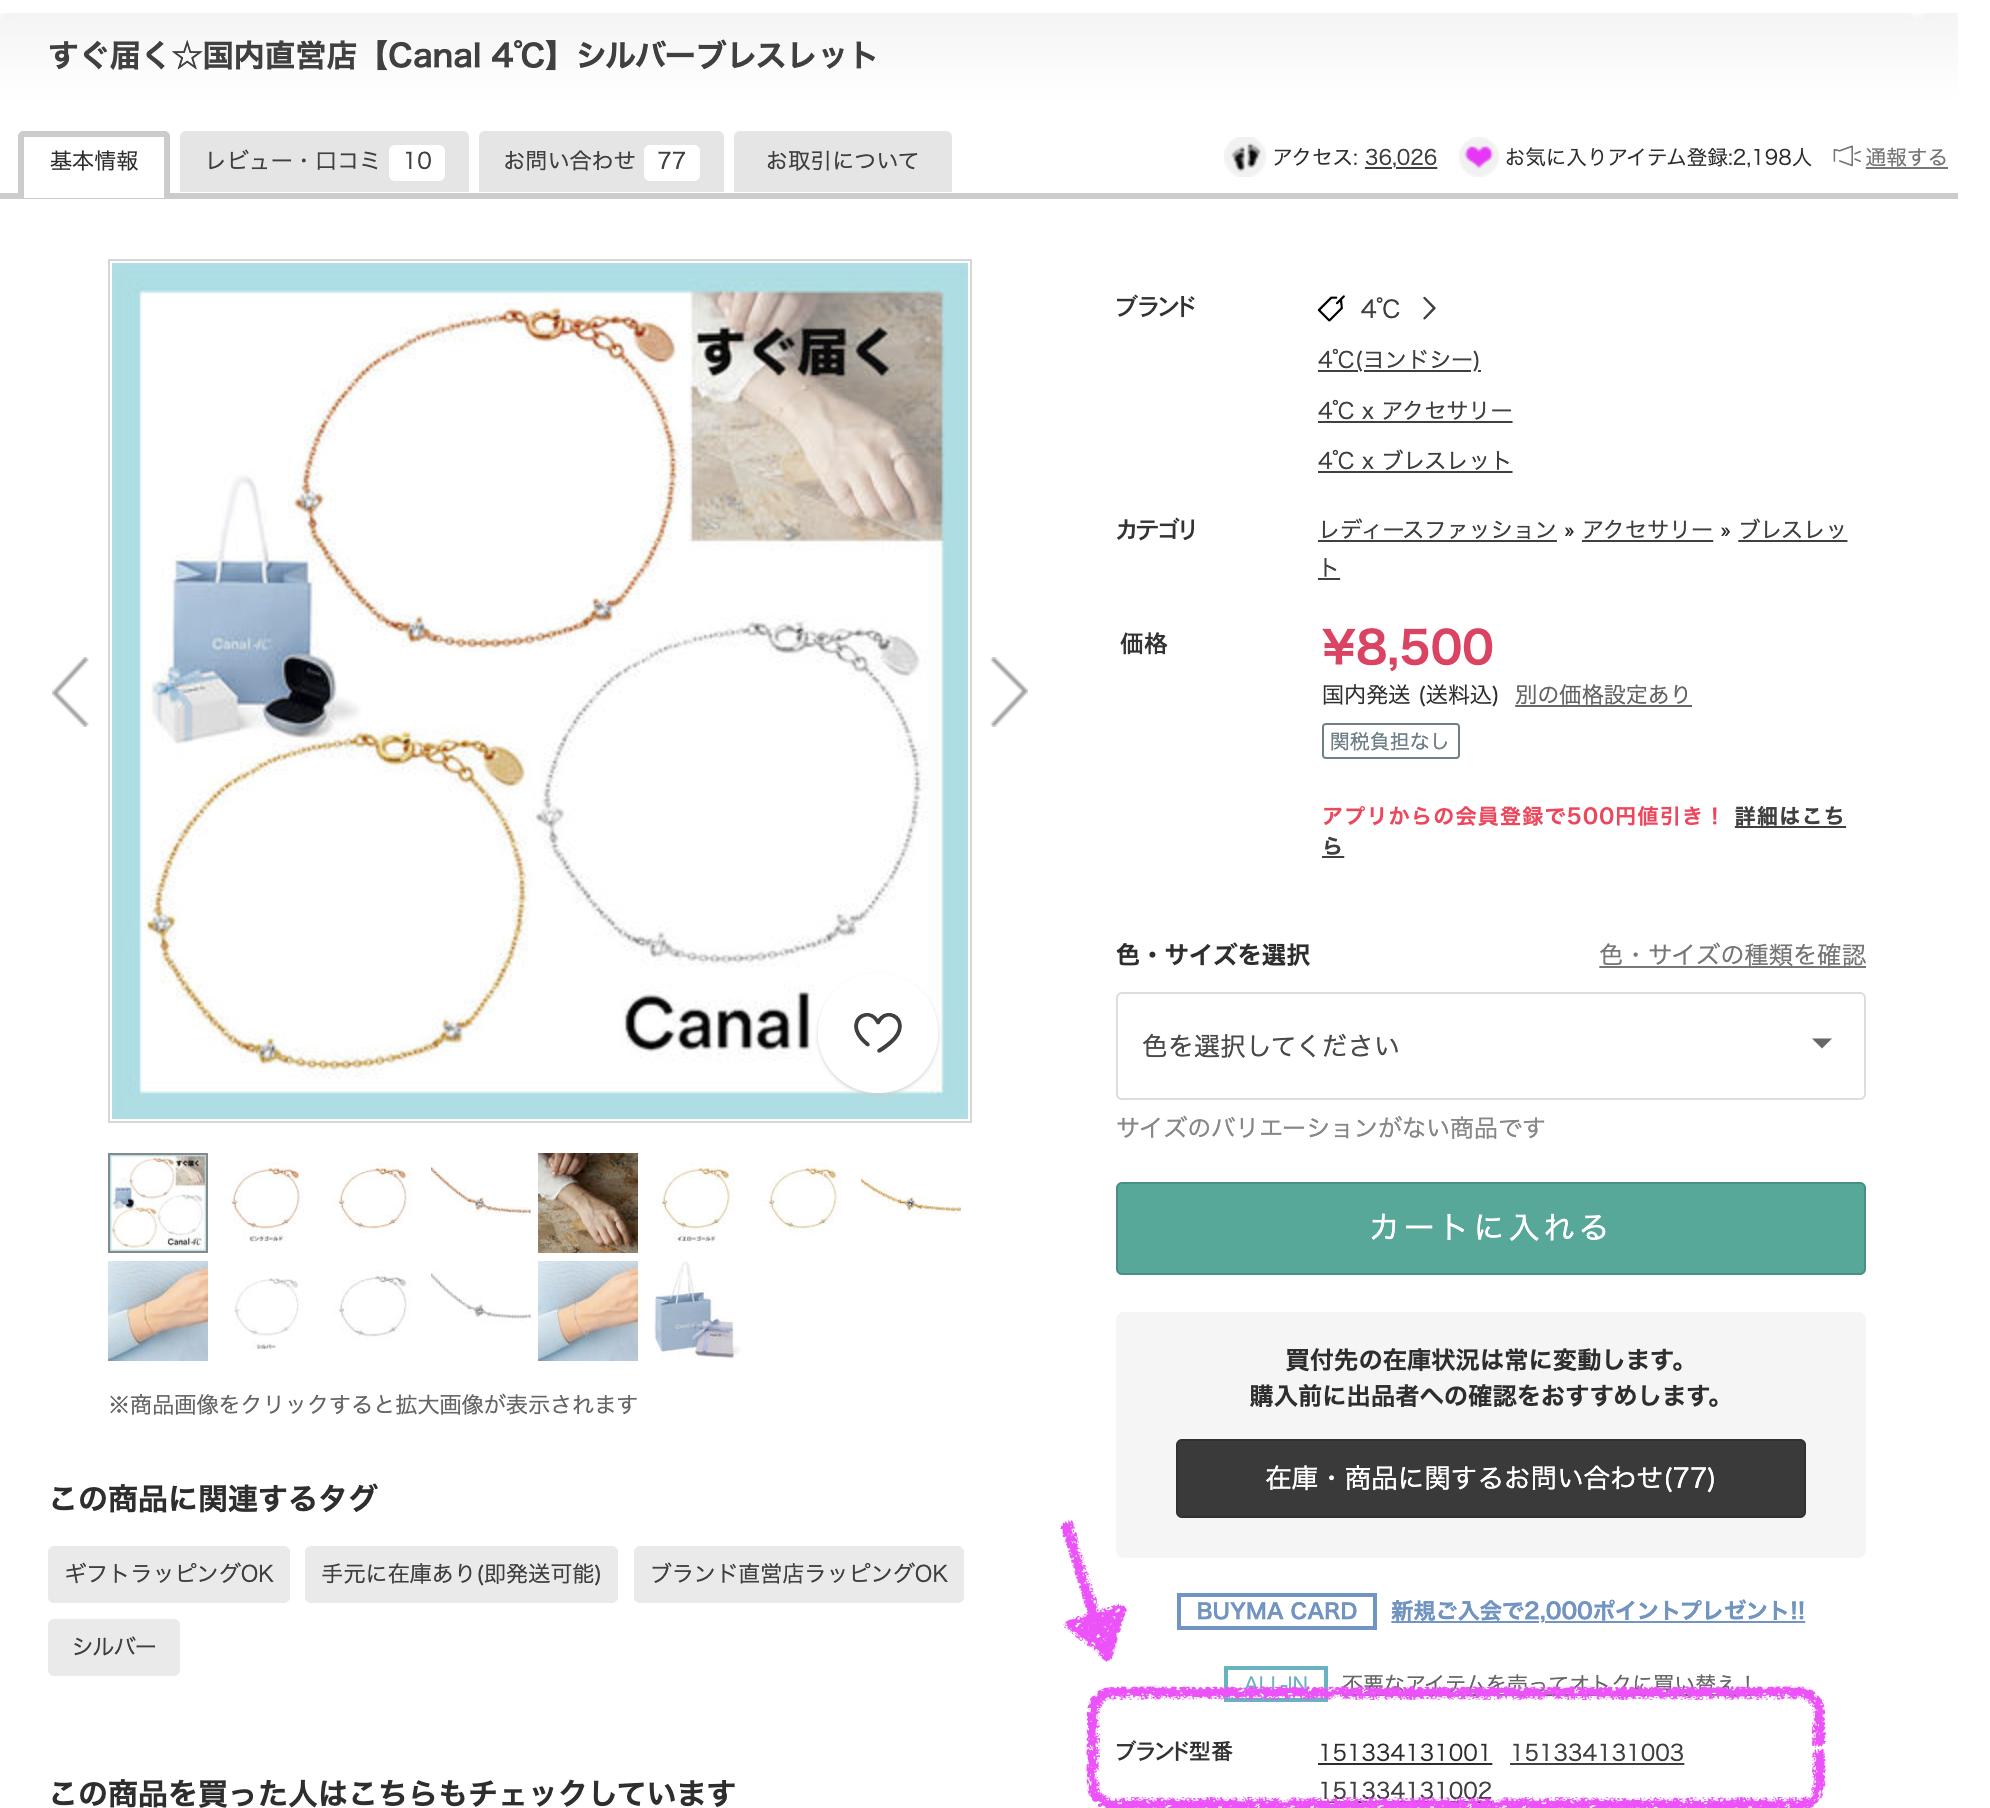Add item with カートに入れる button
Screen dimensions: 1990x1808
(1490, 1228)
